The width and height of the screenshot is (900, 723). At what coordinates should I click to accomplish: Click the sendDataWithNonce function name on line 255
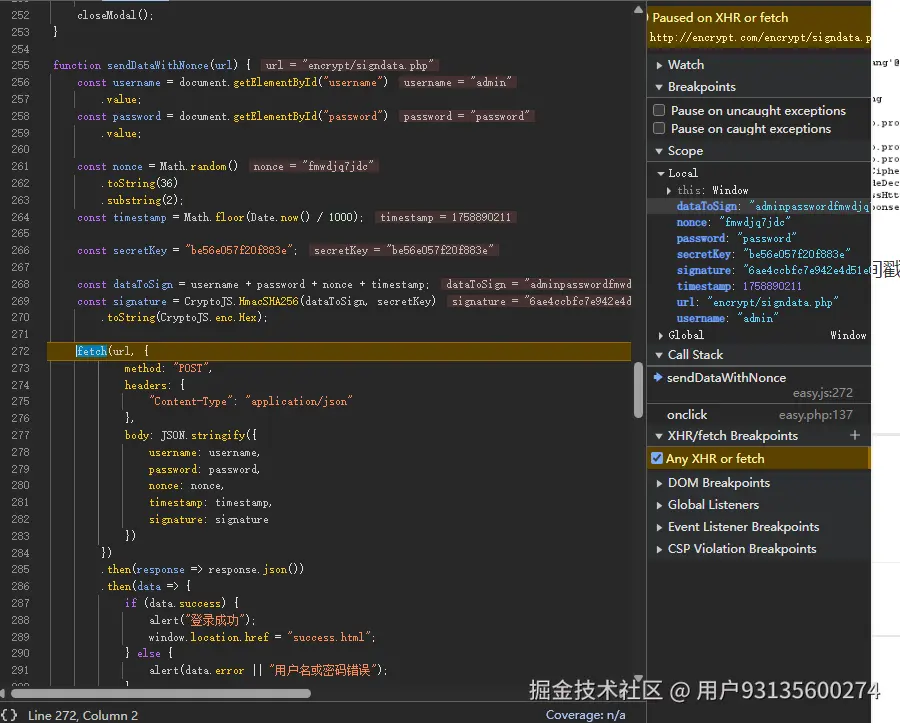click(158, 65)
